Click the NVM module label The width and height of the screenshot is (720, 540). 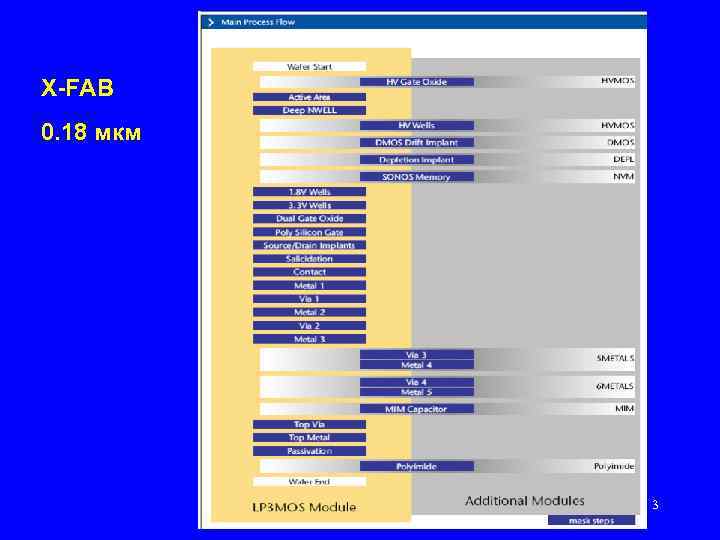point(624,176)
